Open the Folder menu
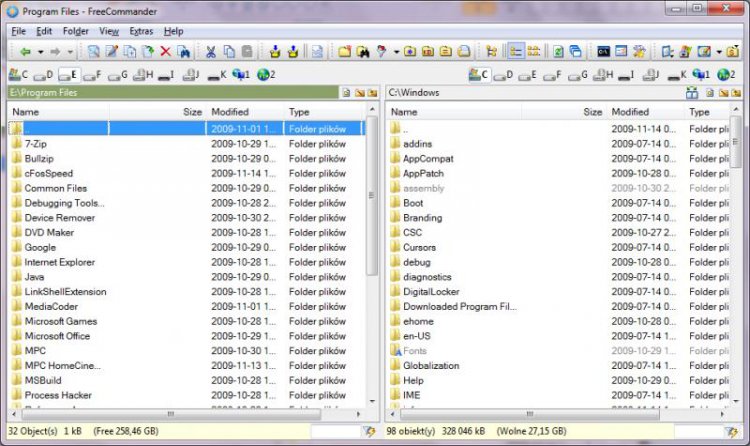The image size is (750, 446). tap(76, 31)
